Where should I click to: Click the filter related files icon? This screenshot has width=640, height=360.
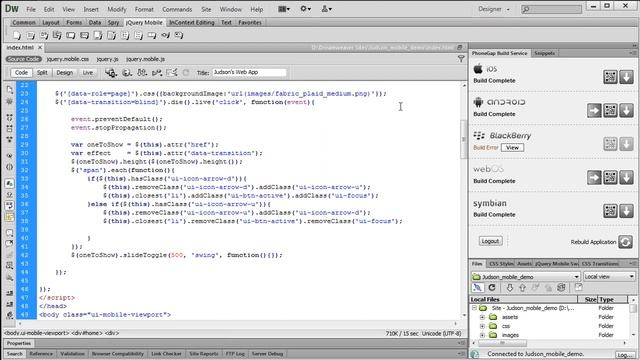coord(461,59)
